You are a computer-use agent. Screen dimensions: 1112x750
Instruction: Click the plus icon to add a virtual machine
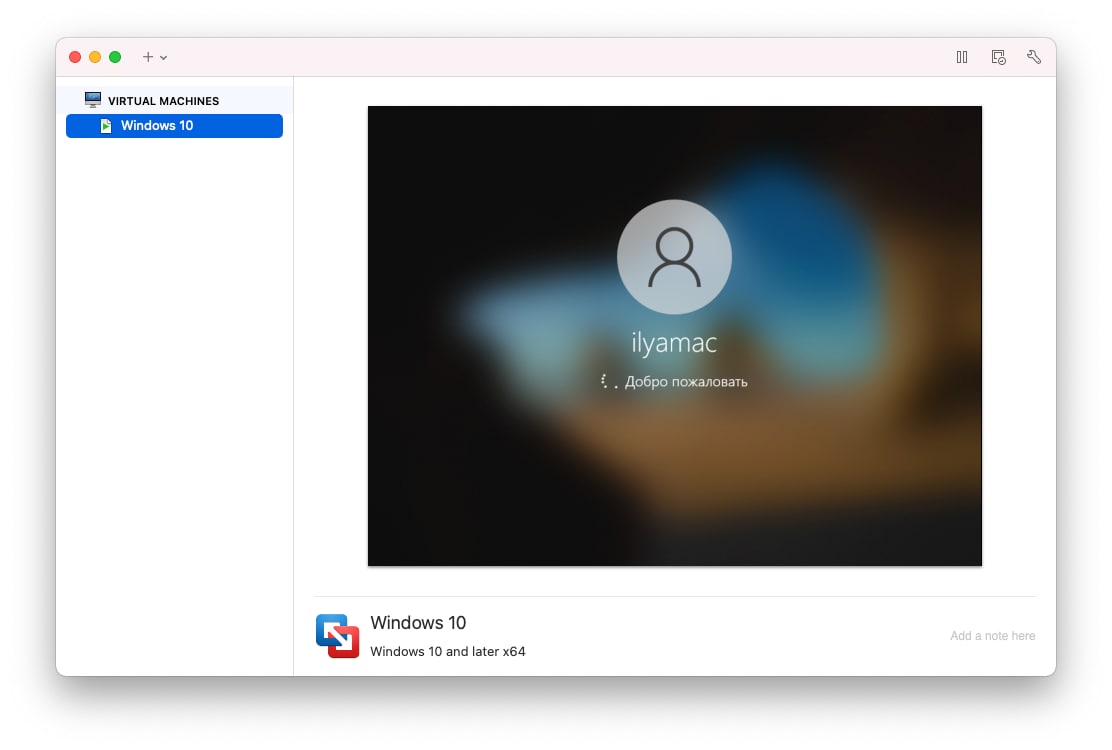coord(148,57)
